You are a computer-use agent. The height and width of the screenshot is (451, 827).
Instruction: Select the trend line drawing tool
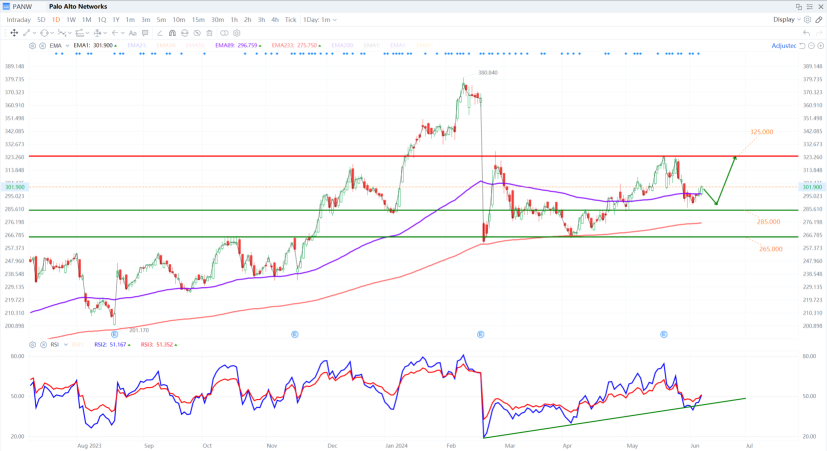pos(26,33)
